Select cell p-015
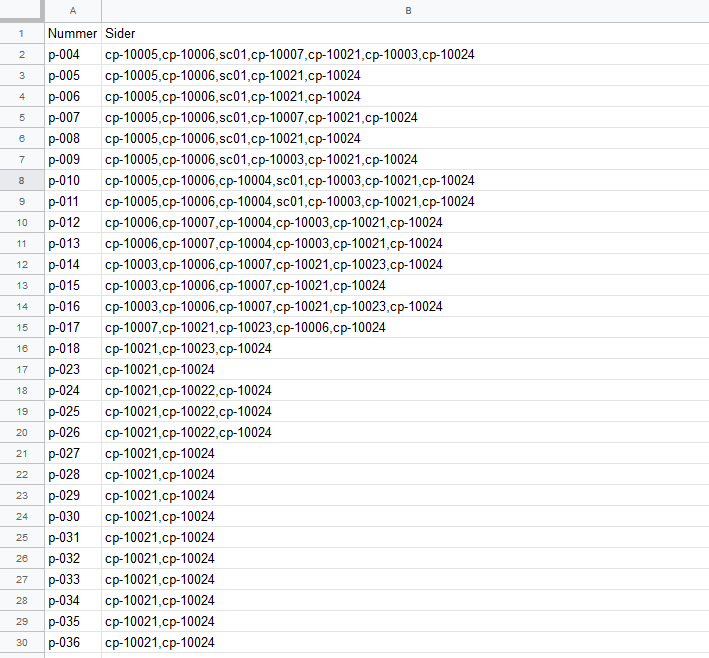This screenshot has height=658, width=709. pyautogui.click(x=73, y=285)
